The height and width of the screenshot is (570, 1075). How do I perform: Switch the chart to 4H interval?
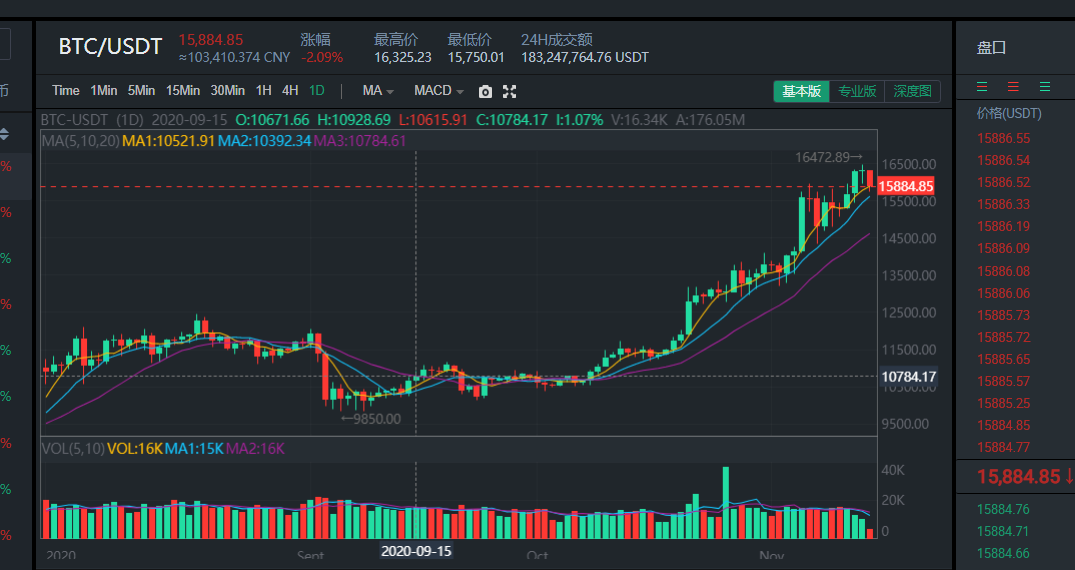click(290, 91)
